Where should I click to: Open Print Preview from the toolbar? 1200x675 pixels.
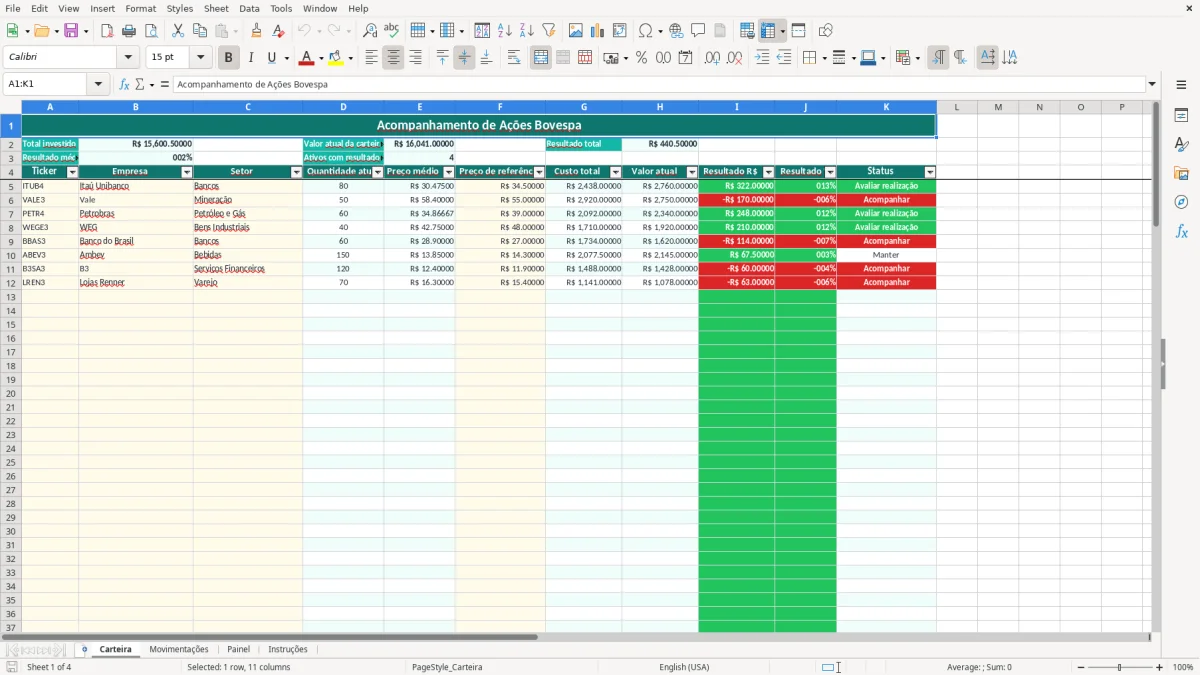coord(151,31)
